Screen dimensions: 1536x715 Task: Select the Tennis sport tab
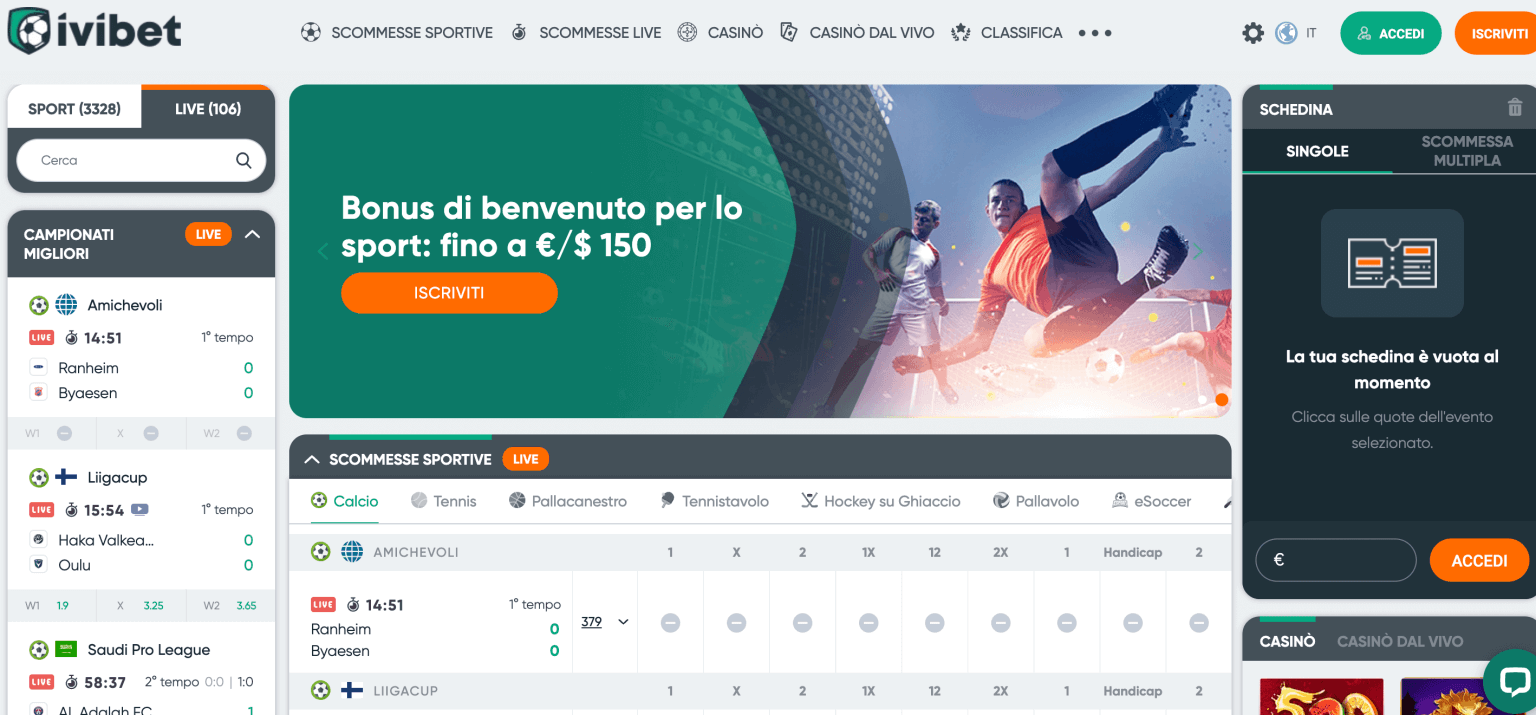[x=443, y=501]
